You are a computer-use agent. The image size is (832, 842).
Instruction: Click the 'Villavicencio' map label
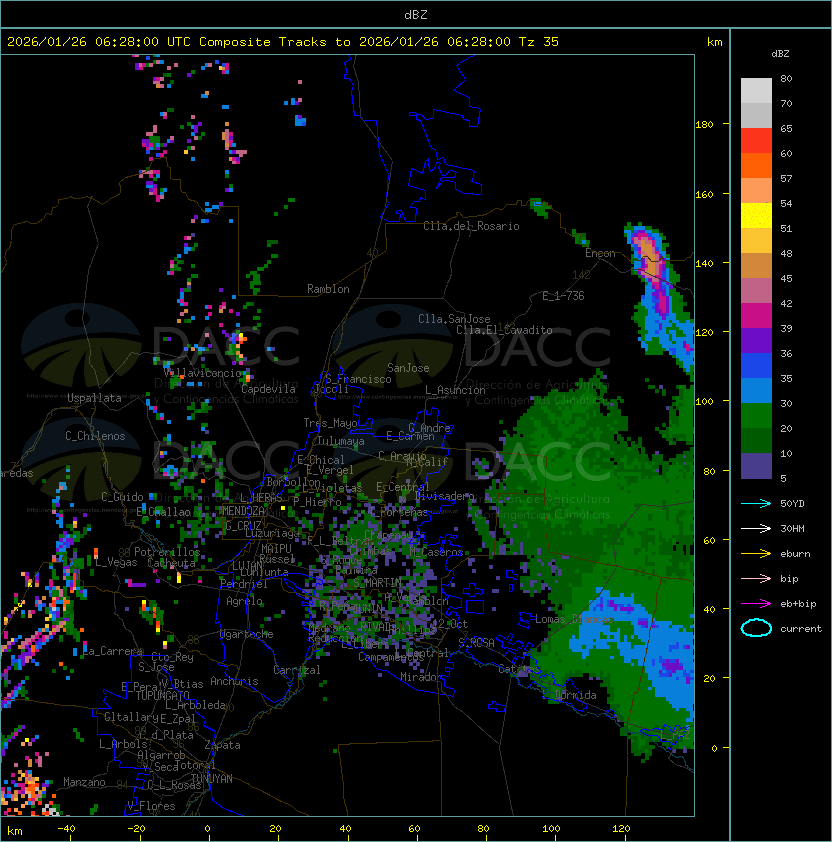[202, 373]
